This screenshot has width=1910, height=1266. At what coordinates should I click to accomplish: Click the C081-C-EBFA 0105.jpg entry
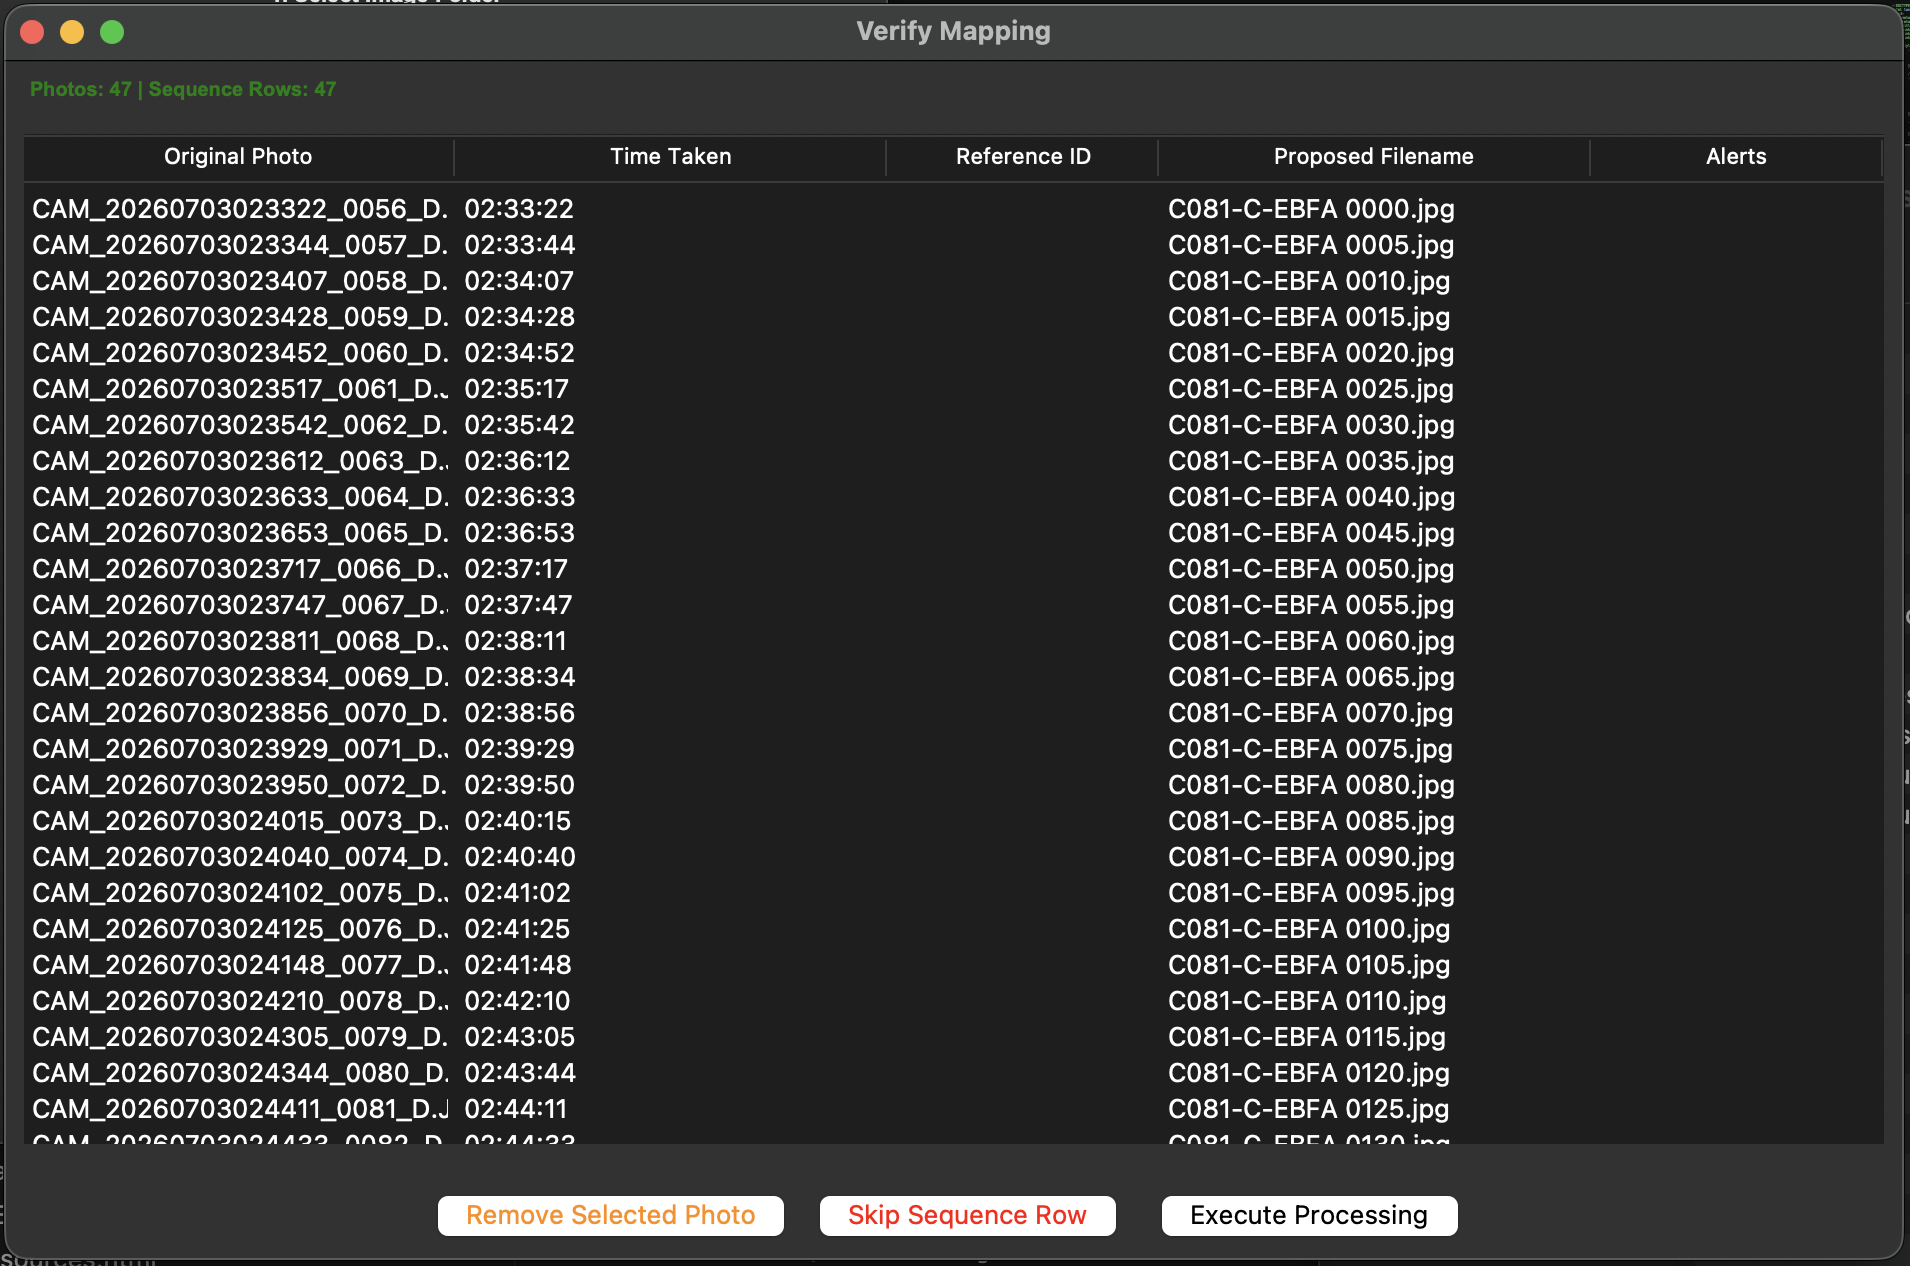tap(1309, 965)
